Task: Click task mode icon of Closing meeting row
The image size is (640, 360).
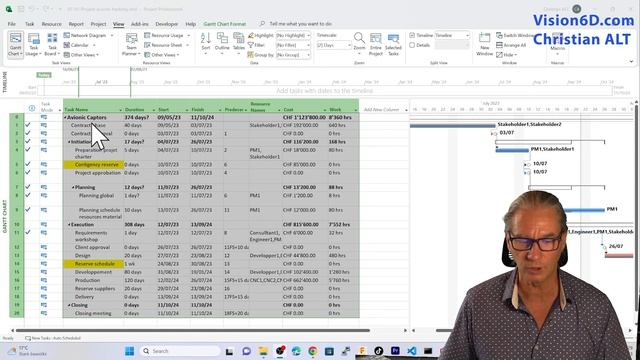Action: (x=44, y=313)
